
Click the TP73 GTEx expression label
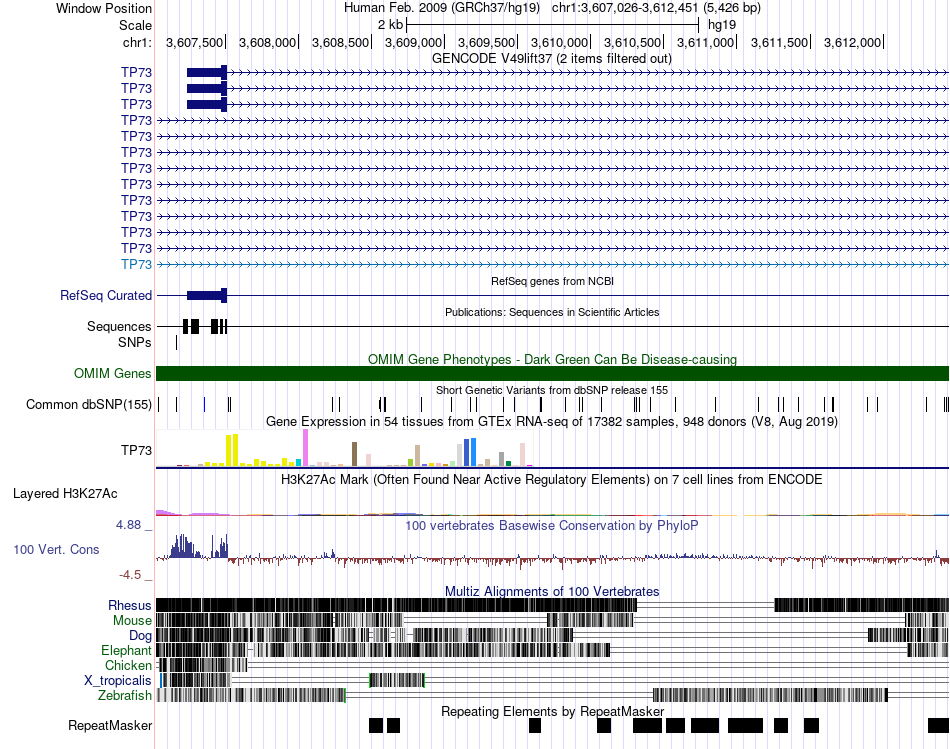136,450
